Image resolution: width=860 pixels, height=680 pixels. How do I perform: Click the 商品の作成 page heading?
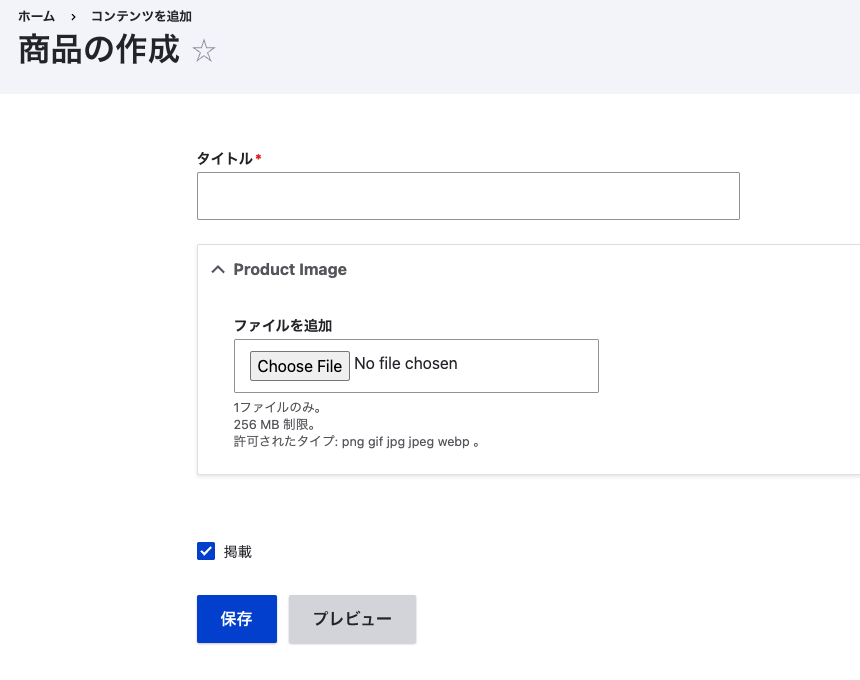pyautogui.click(x=99, y=49)
